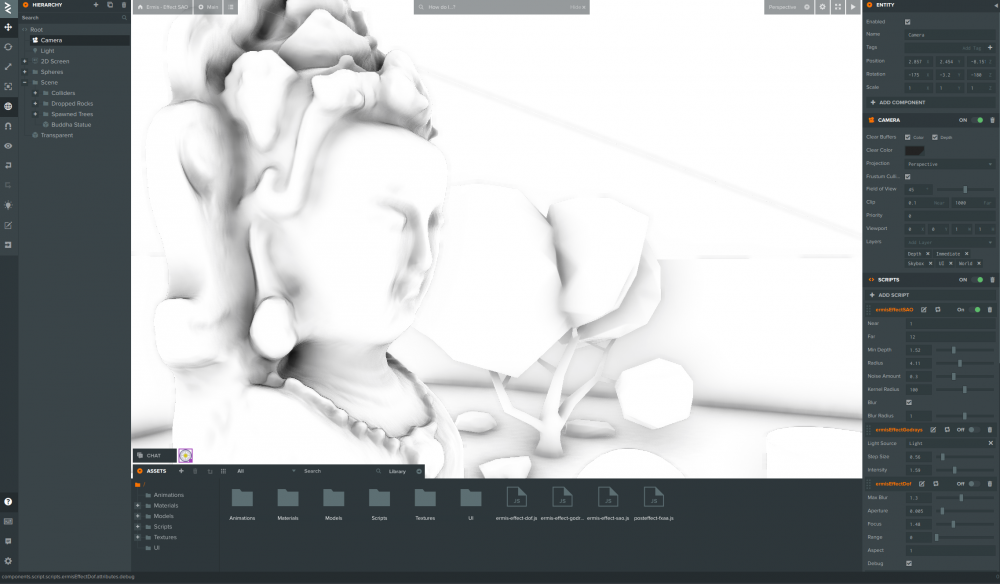
Task: Reparse ermisEffectGodrays script refresh icon
Action: (947, 430)
